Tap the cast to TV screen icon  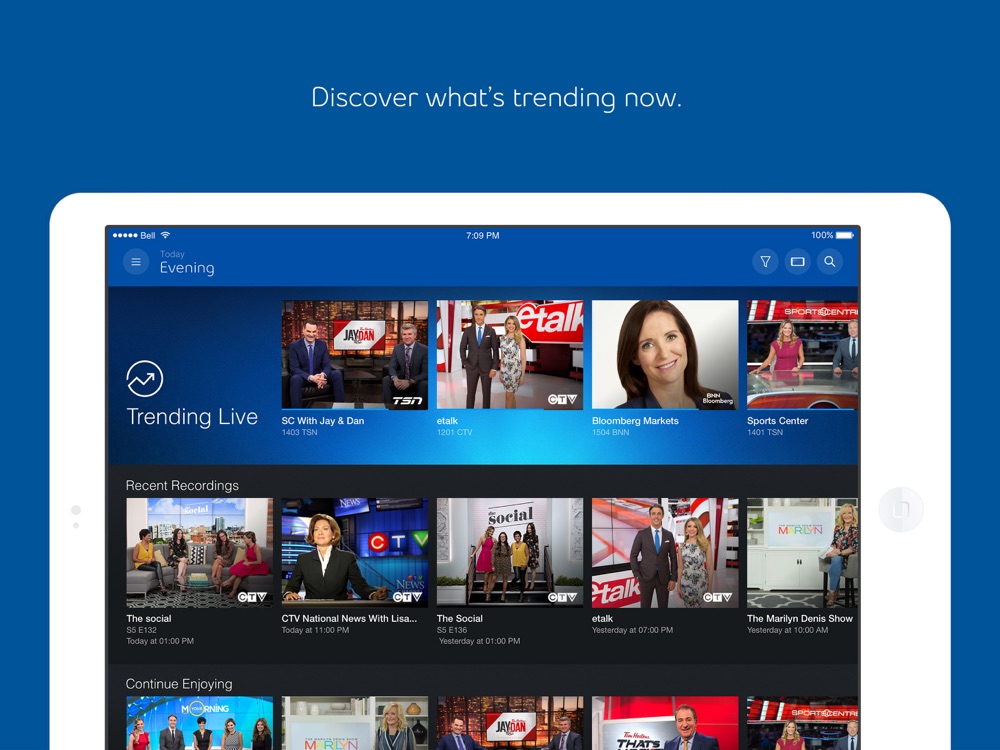797,261
